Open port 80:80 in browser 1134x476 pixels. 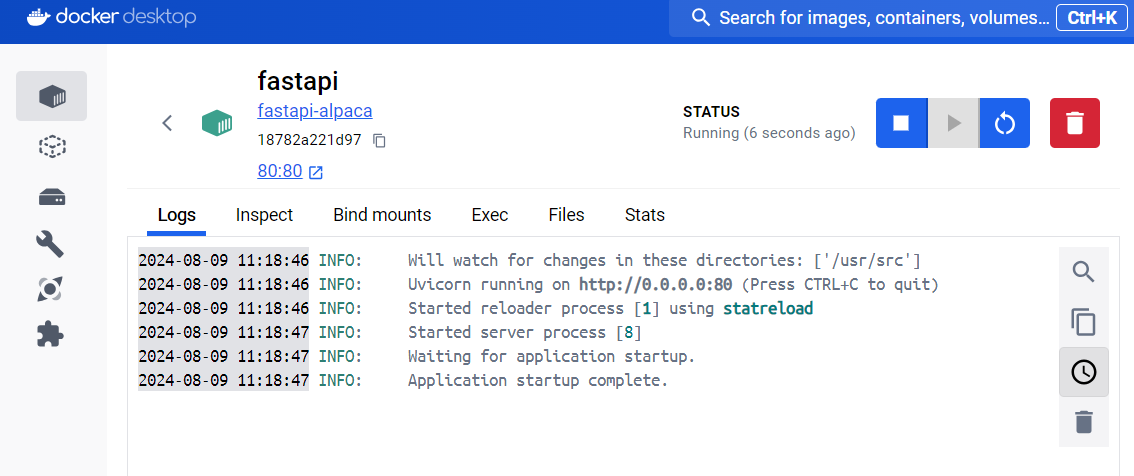tap(290, 171)
